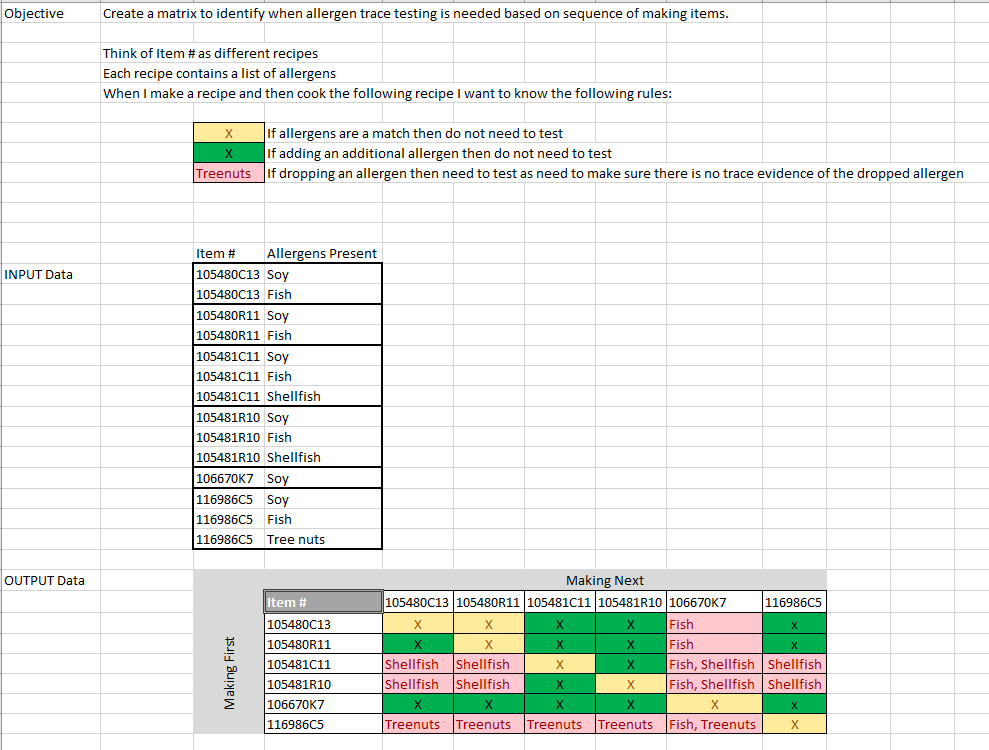
Task: Select Soy allergen for 105480C13 in input
Action: pyautogui.click(x=323, y=274)
